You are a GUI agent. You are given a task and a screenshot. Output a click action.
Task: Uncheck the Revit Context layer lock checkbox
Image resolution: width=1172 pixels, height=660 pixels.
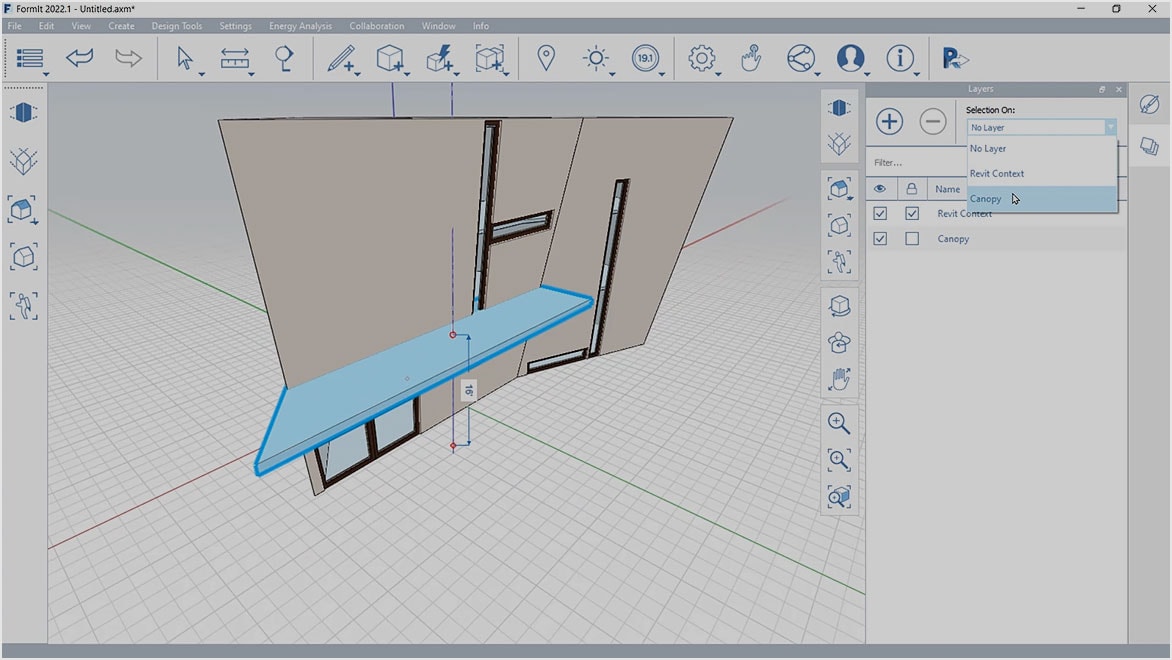(912, 213)
